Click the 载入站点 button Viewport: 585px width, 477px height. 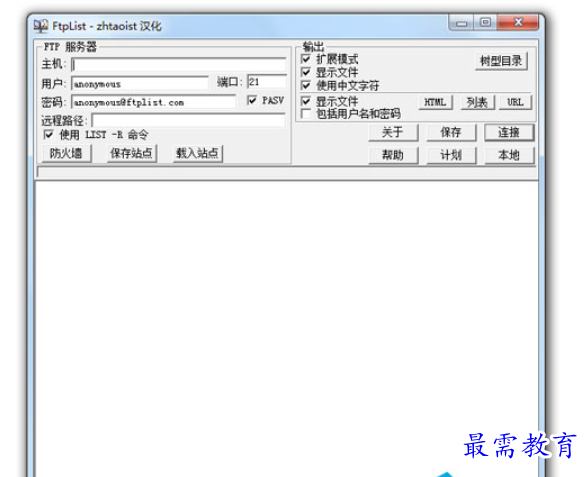(x=197, y=153)
